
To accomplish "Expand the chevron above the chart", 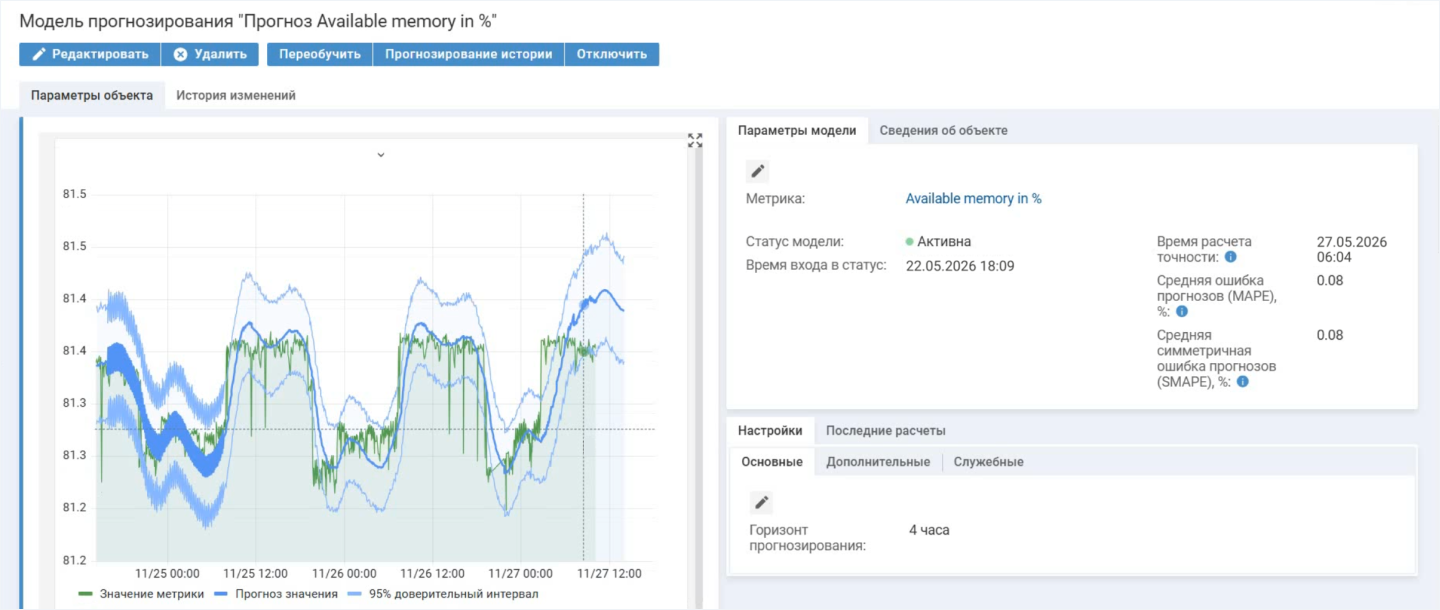I will [380, 155].
